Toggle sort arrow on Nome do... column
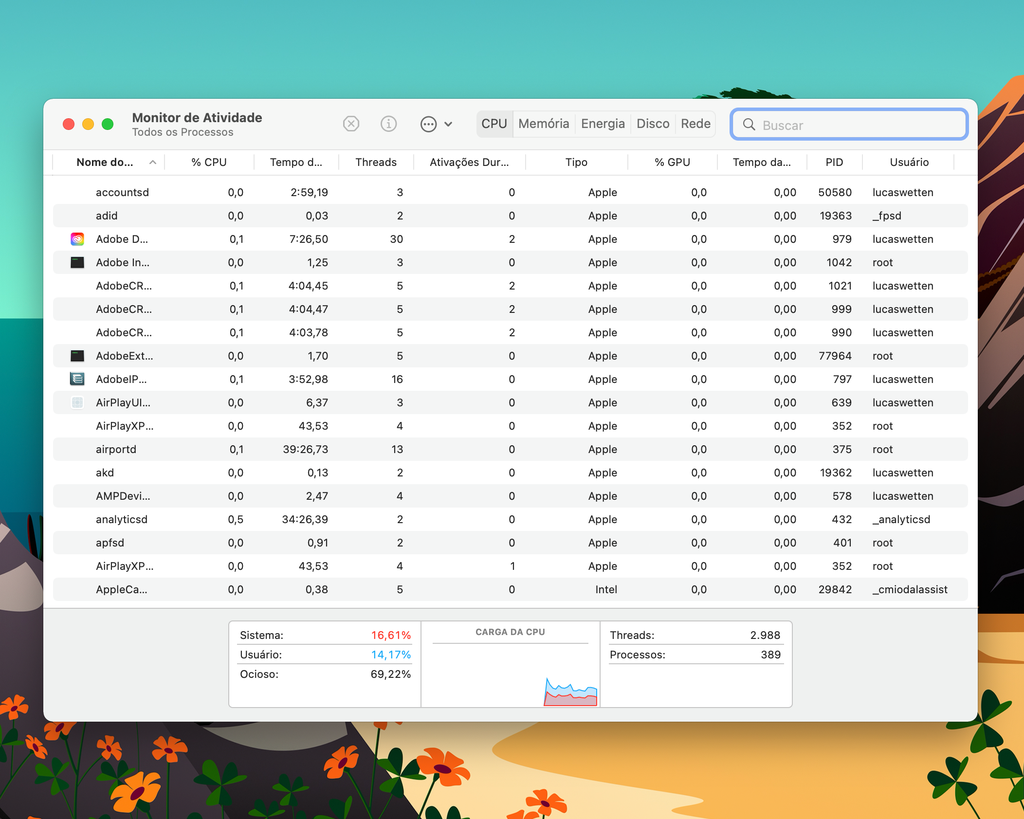1024x819 pixels. (x=153, y=162)
